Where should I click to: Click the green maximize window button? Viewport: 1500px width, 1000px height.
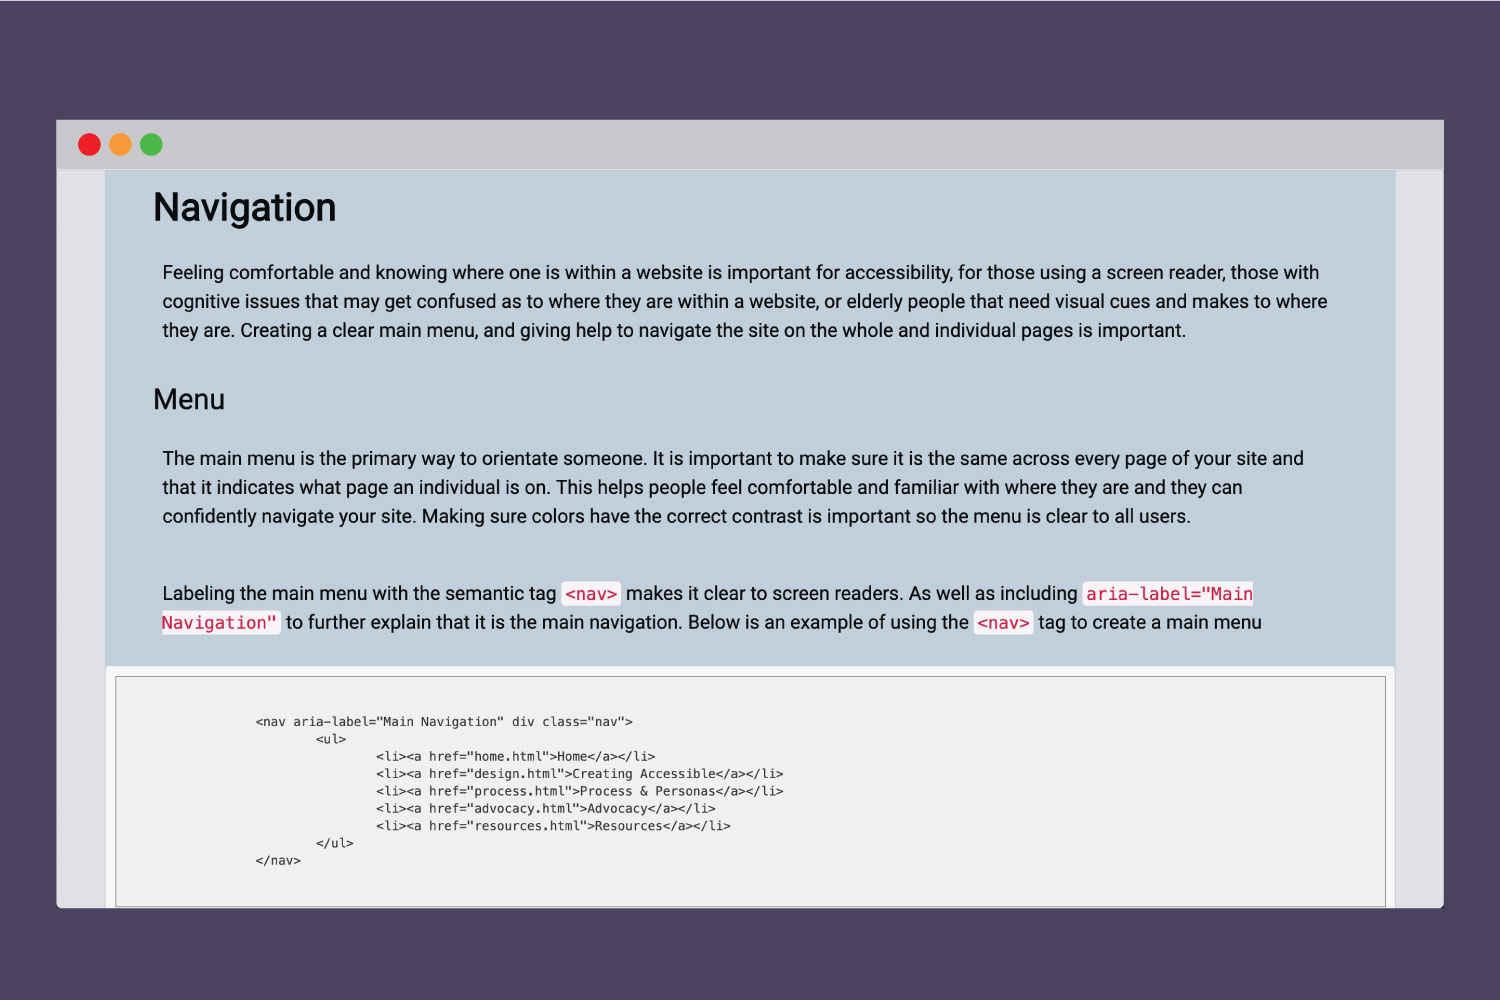click(x=151, y=145)
